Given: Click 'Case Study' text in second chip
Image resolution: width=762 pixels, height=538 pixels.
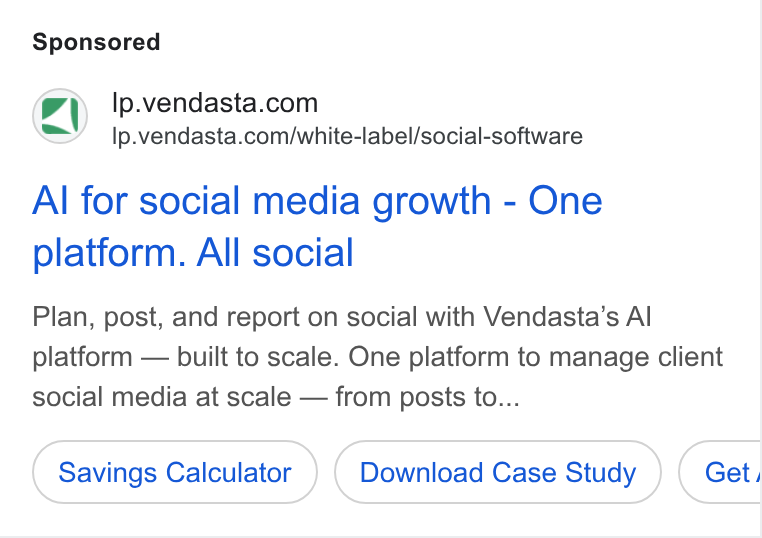Looking at the screenshot, I should pyautogui.click(x=564, y=472).
